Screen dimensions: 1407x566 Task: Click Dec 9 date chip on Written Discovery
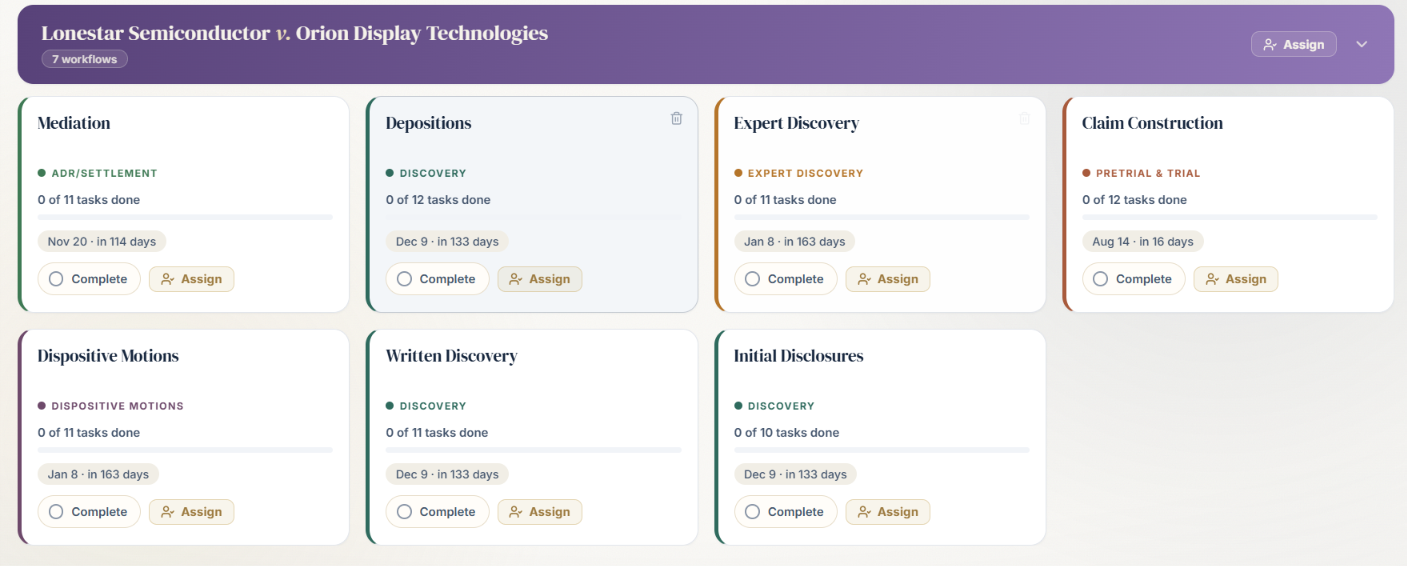pyautogui.click(x=447, y=474)
